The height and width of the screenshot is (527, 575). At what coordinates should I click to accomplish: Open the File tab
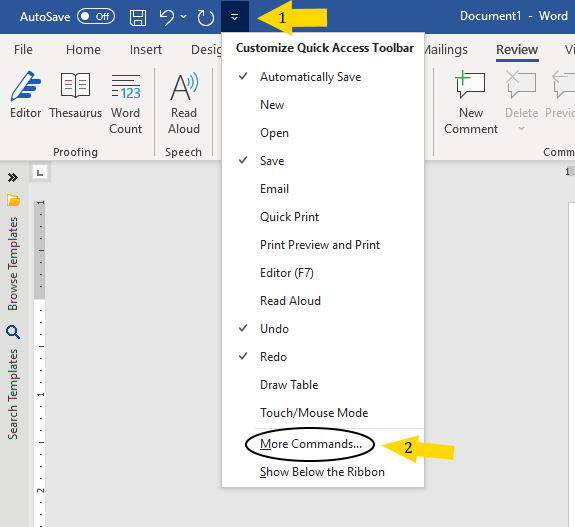coord(23,50)
